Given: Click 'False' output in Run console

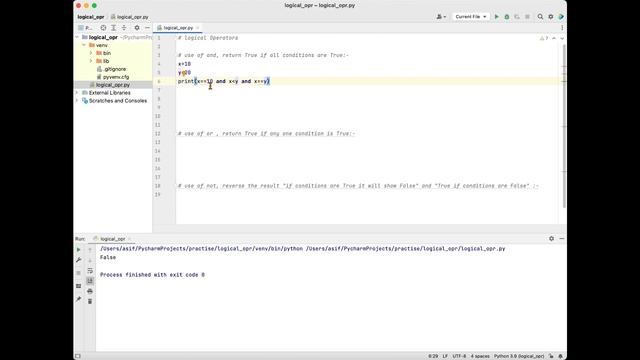Looking at the screenshot, I should click(108, 258).
